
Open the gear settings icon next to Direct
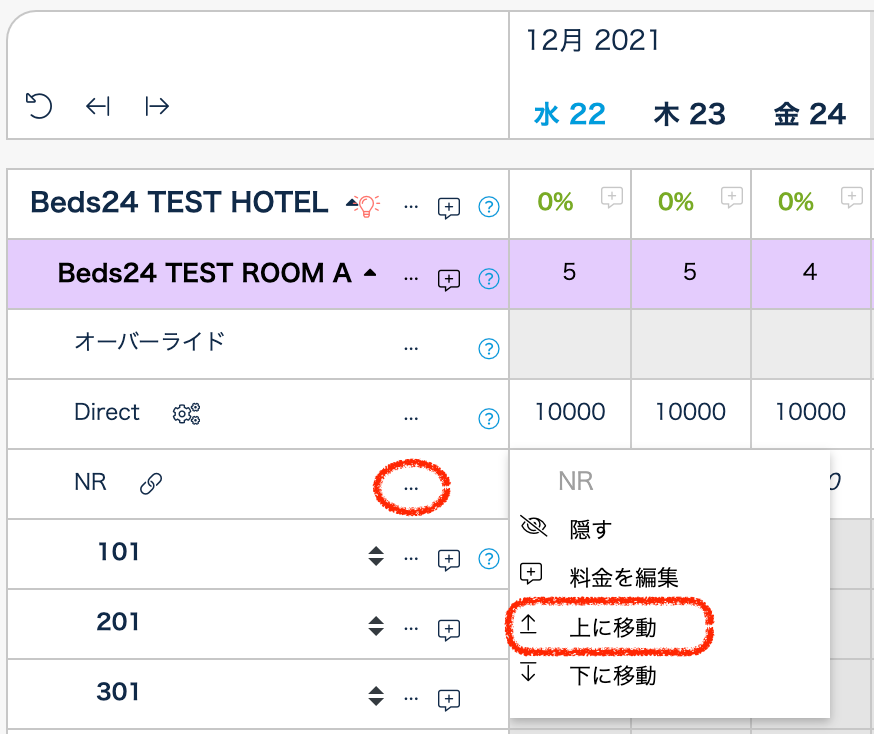click(x=186, y=413)
